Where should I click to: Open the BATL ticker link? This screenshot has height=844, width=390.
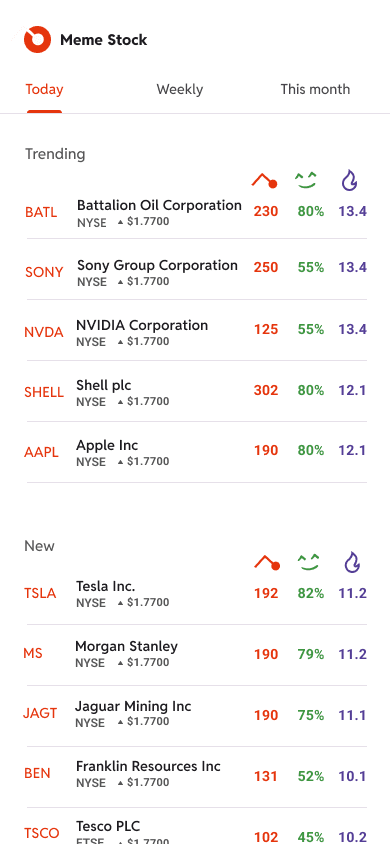pyautogui.click(x=41, y=212)
